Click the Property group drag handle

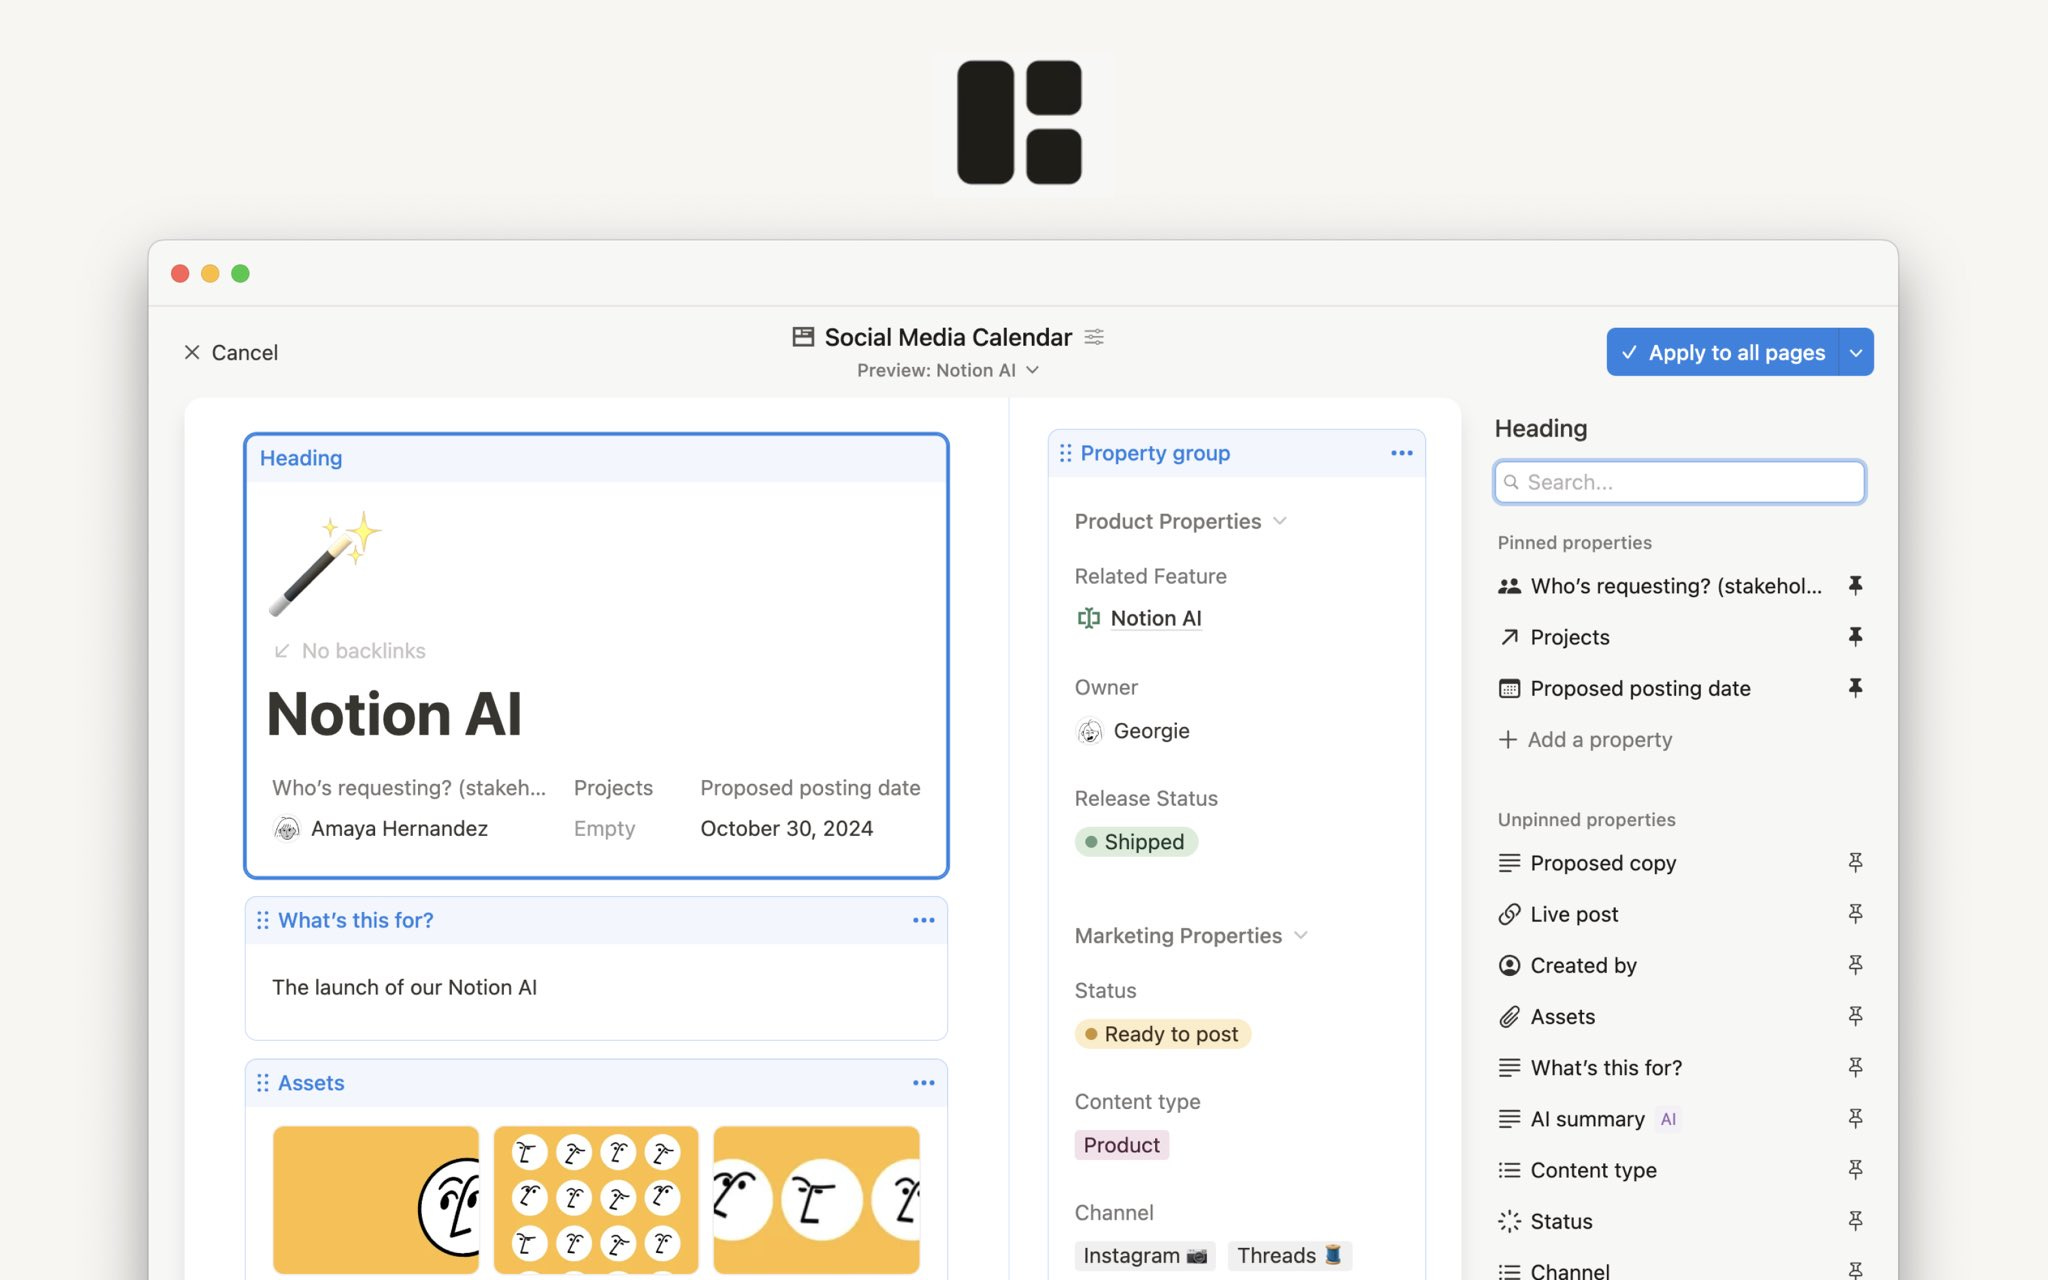point(1065,453)
